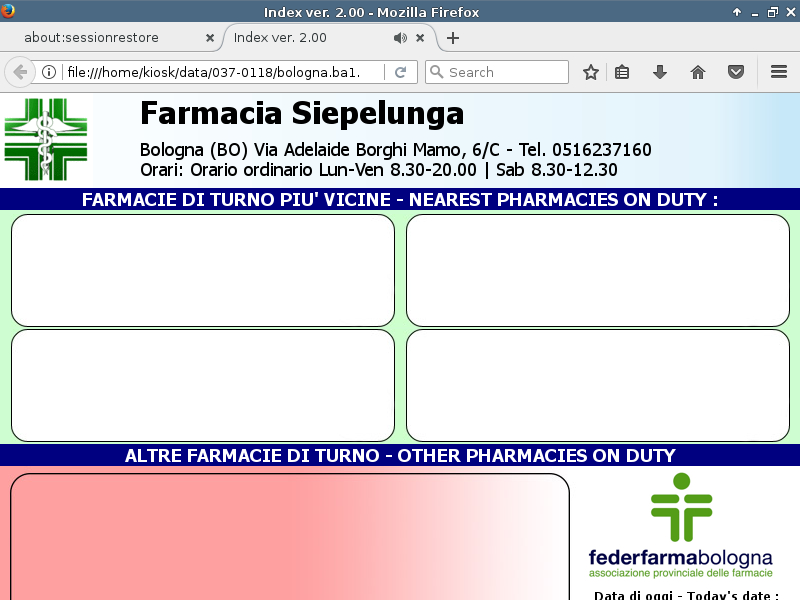
Task: Expand search engine options via magnifier icon
Action: click(x=436, y=72)
